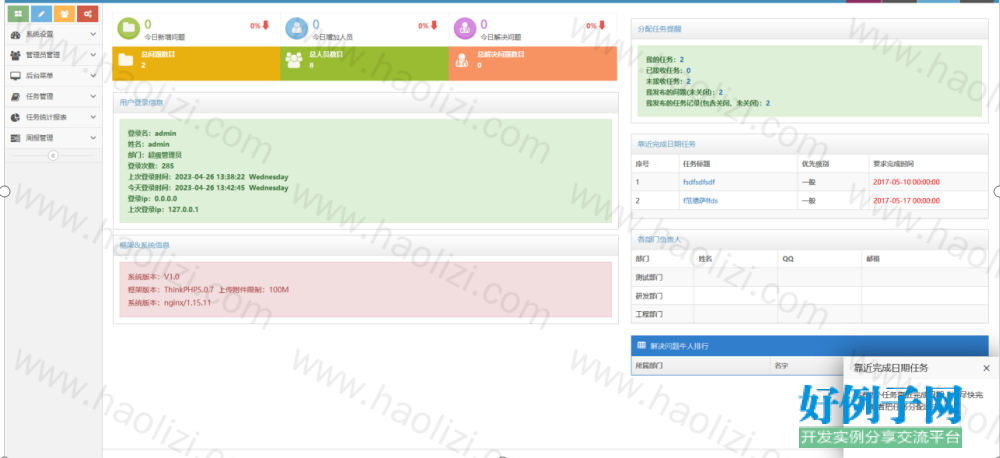The image size is (1000, 458).
Task: Click the icon in the orange 总解决问题数目 tile
Action: [462, 60]
